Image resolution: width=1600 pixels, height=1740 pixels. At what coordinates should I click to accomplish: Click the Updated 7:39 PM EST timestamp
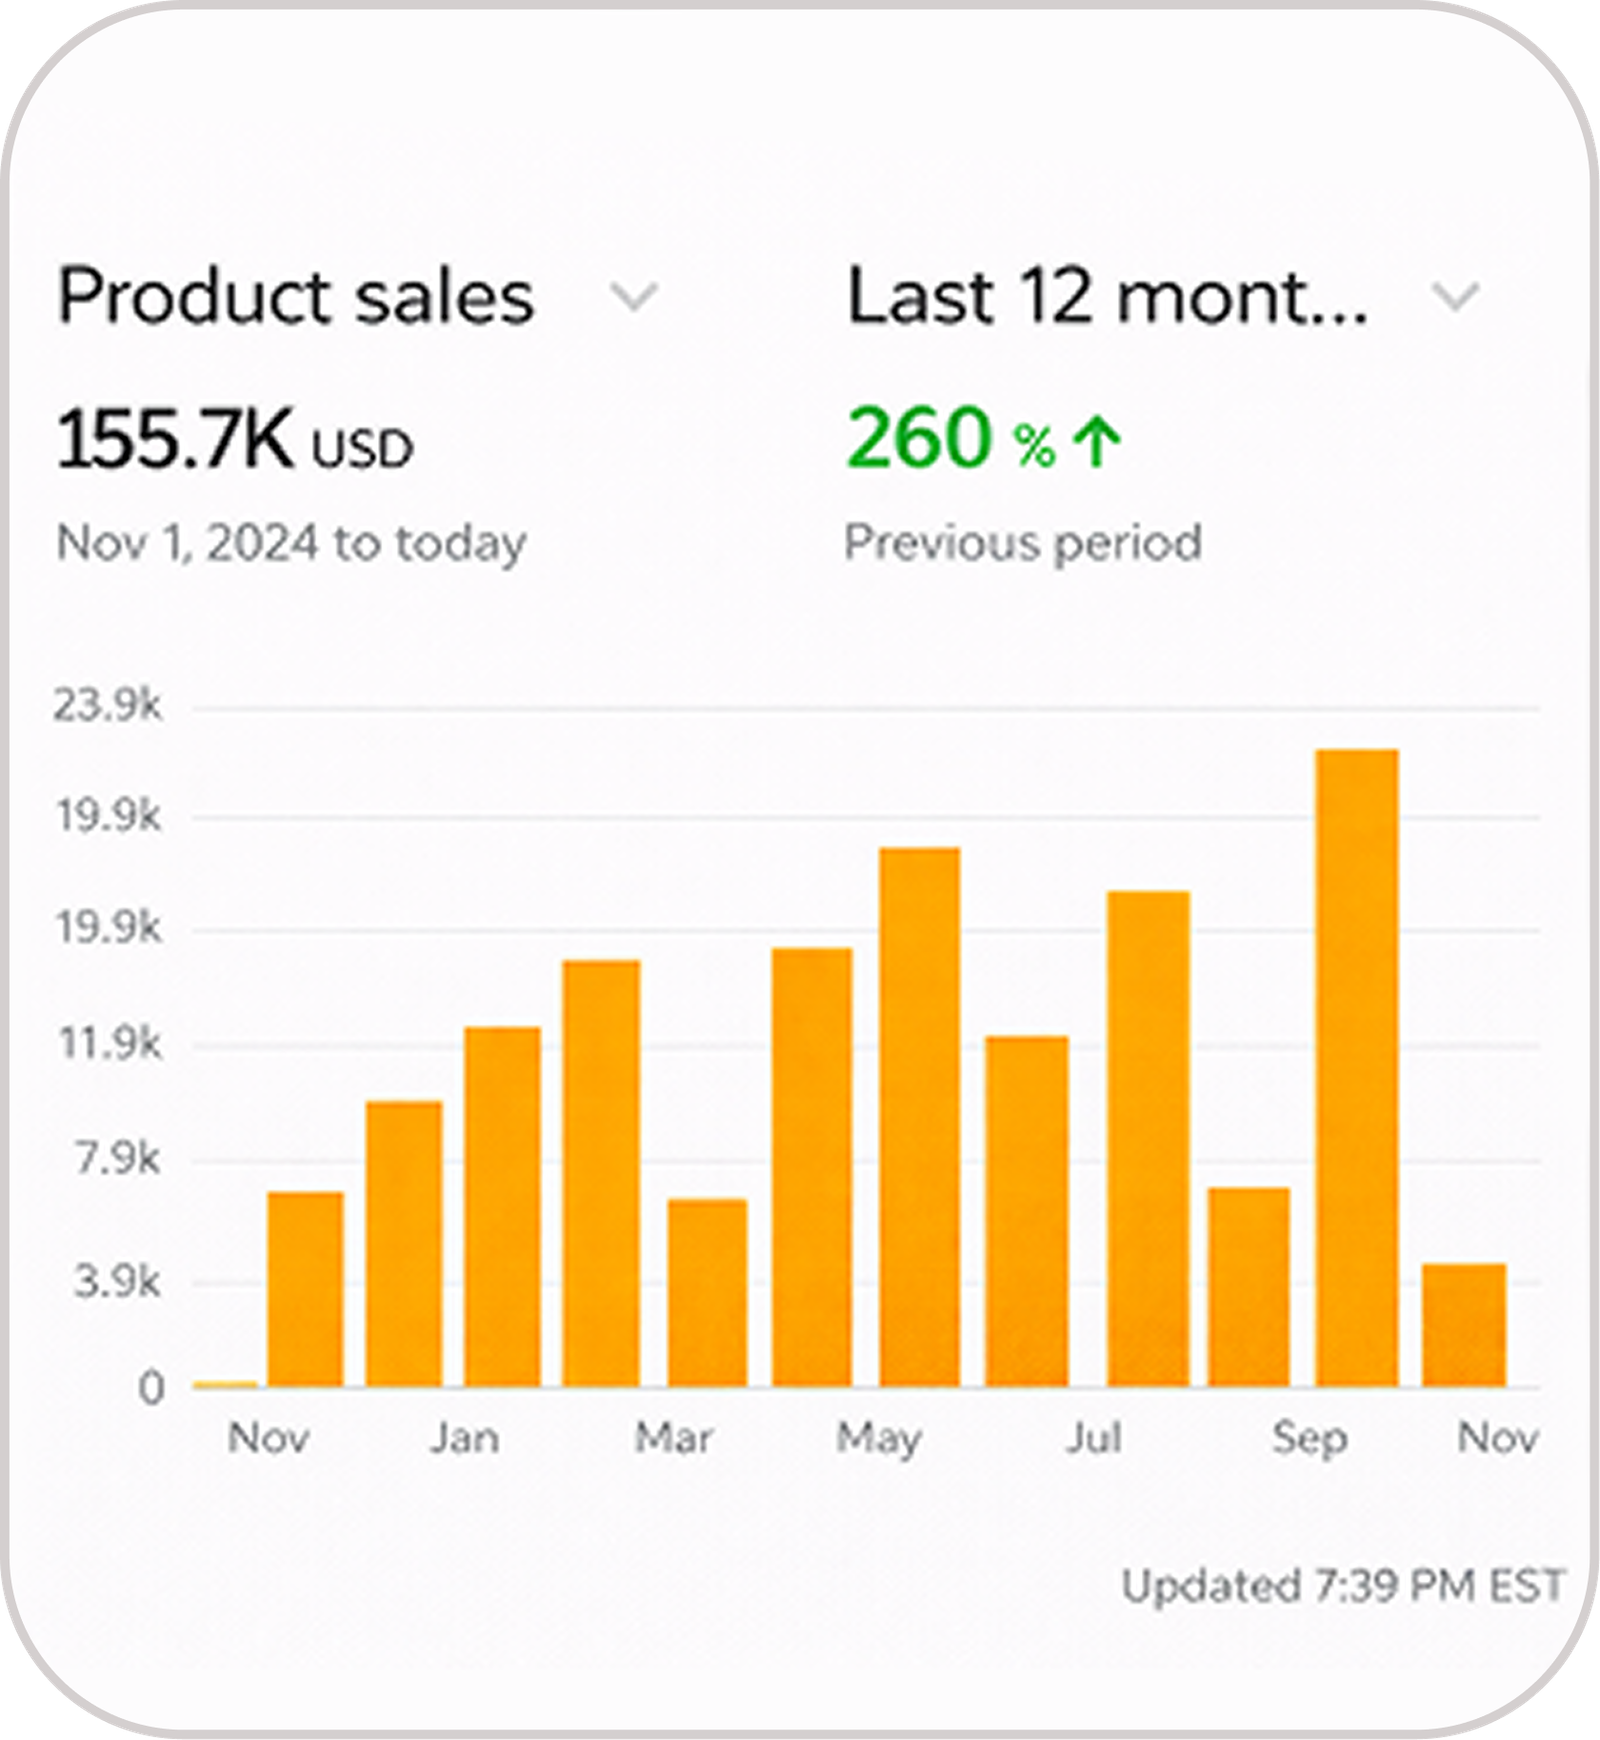pos(1342,1586)
